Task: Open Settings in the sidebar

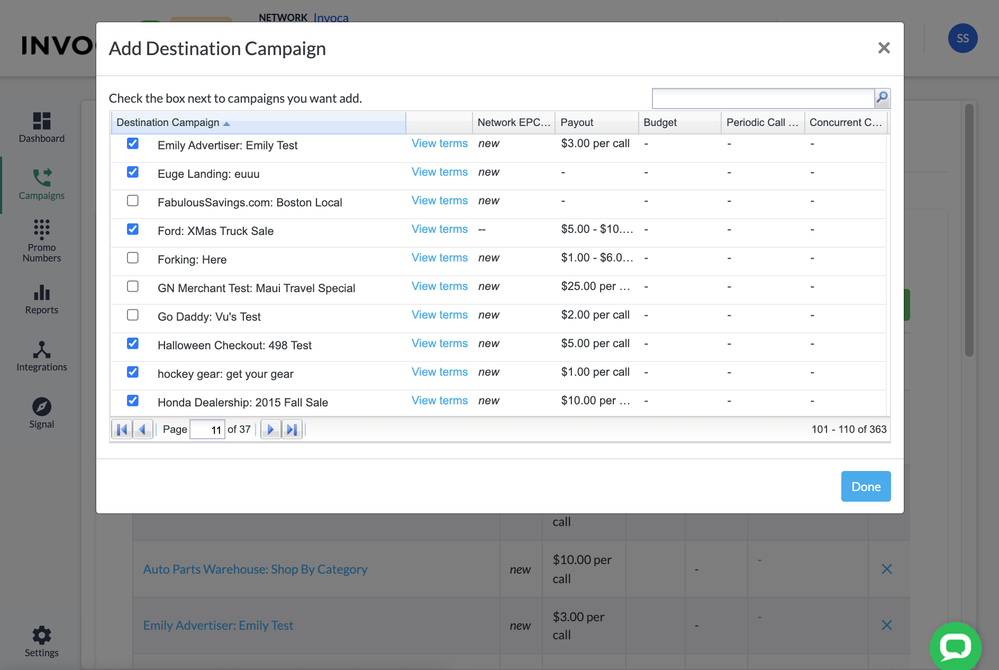Action: pyautogui.click(x=41, y=642)
